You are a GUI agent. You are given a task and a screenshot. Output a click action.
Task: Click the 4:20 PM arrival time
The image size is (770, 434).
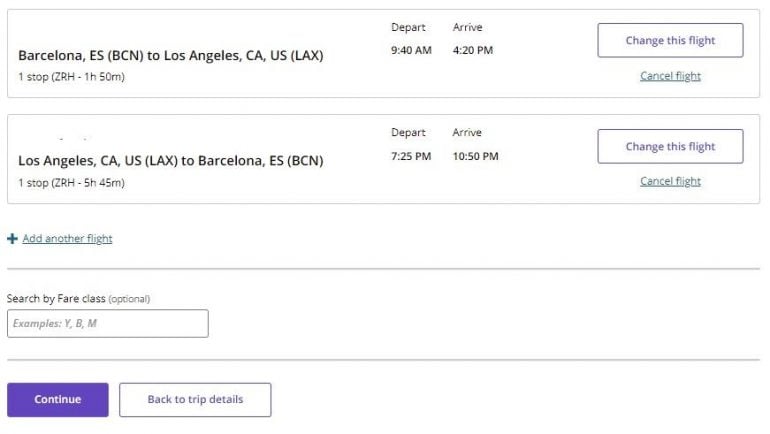(473, 50)
